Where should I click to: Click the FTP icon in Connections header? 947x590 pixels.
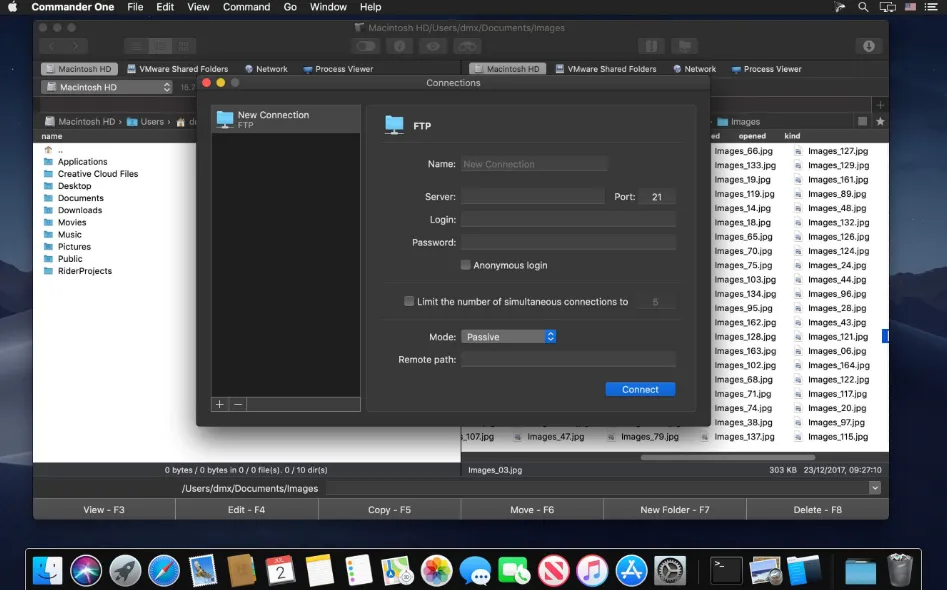[x=394, y=125]
